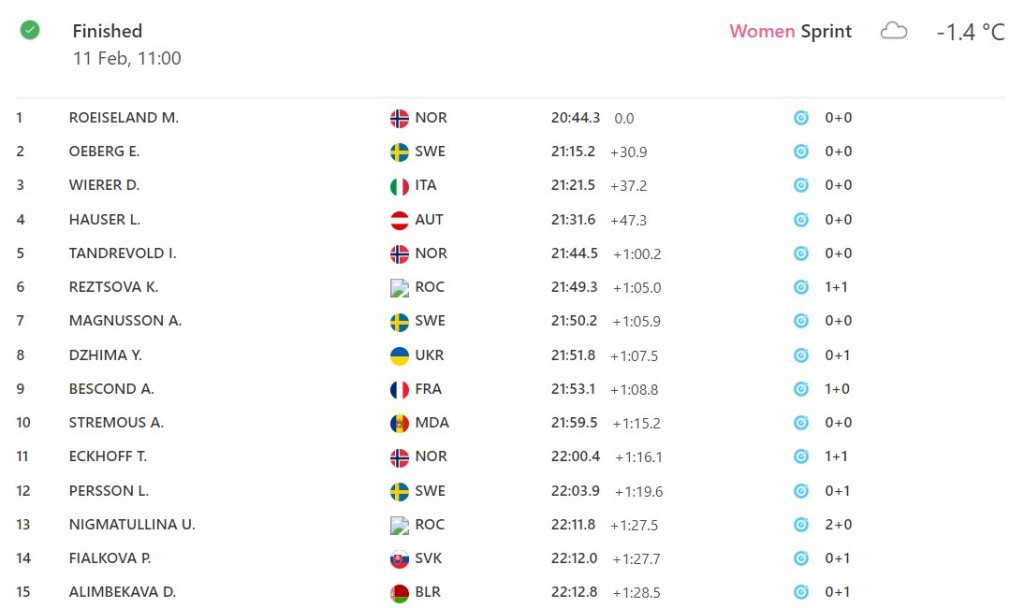Click the broken flag image beside REZTSOVA K.
The height and width of the screenshot is (608, 1024).
tap(399, 287)
